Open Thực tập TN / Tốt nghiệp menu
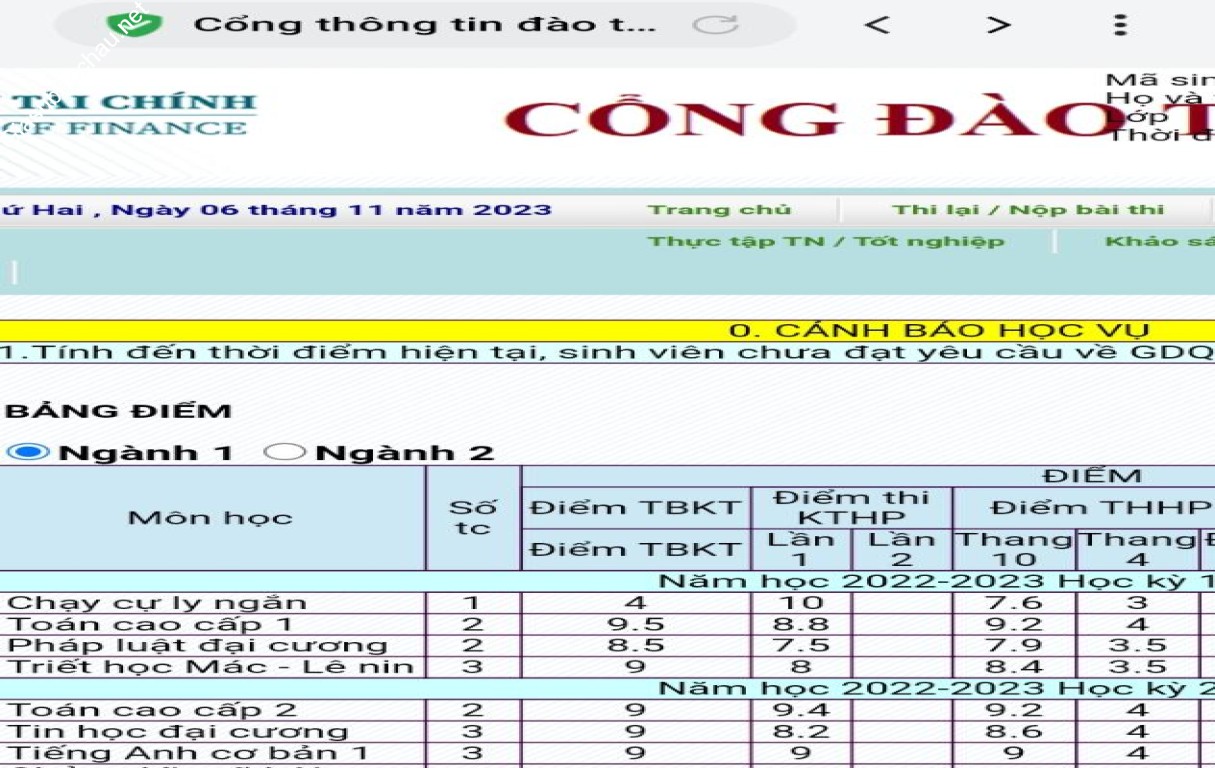Screen dimensions: 1215x768 click(x=826, y=241)
